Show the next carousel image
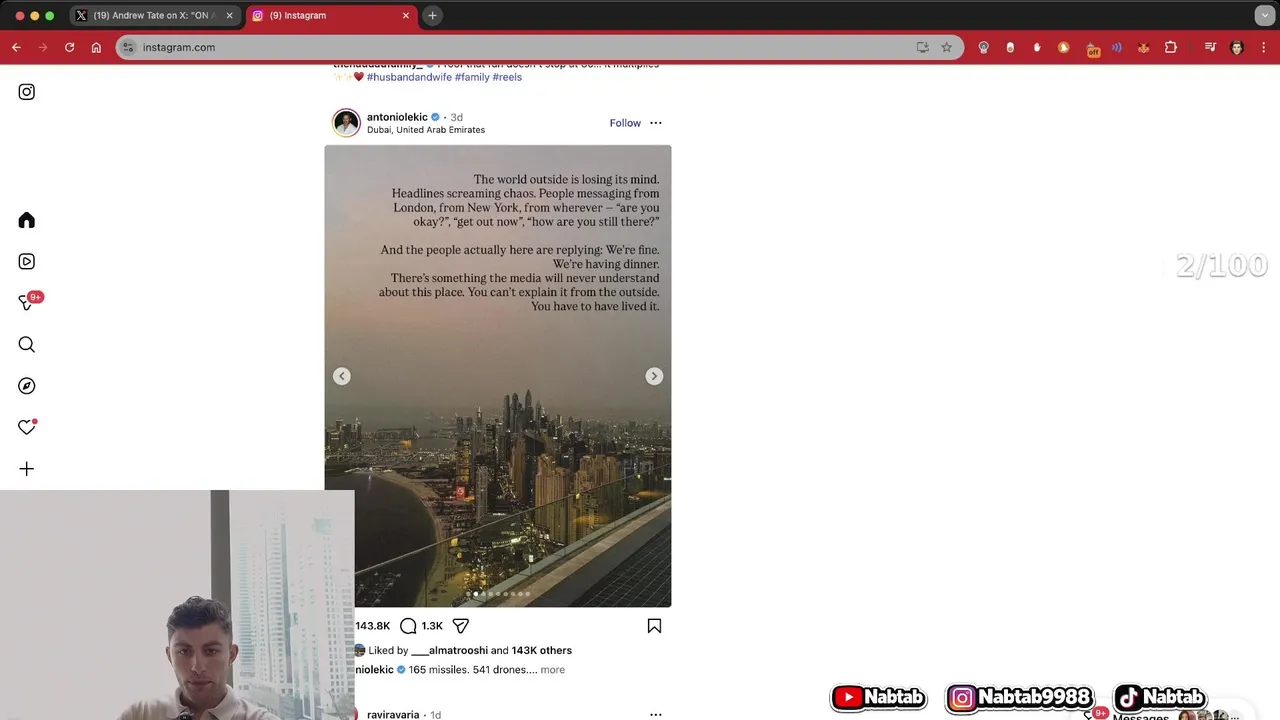Viewport: 1280px width, 720px height. [x=654, y=376]
